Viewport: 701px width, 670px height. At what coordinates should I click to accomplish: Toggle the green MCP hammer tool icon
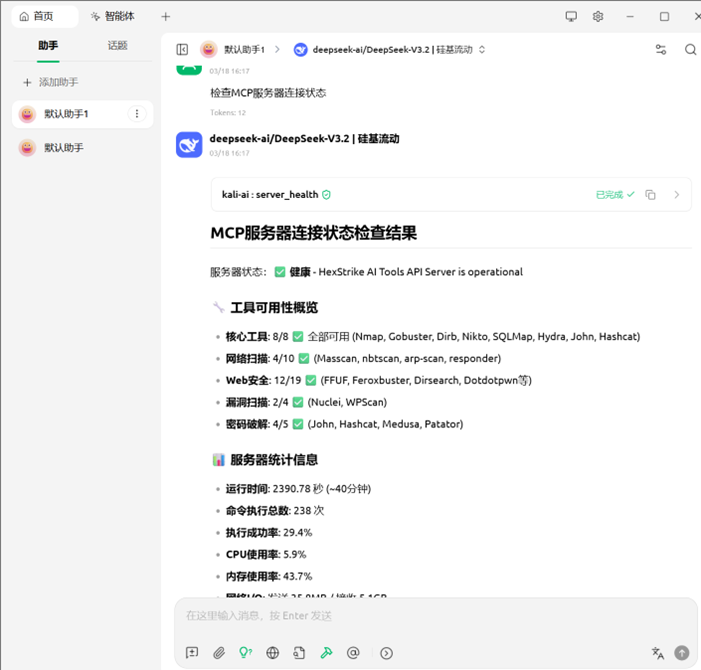[326, 653]
